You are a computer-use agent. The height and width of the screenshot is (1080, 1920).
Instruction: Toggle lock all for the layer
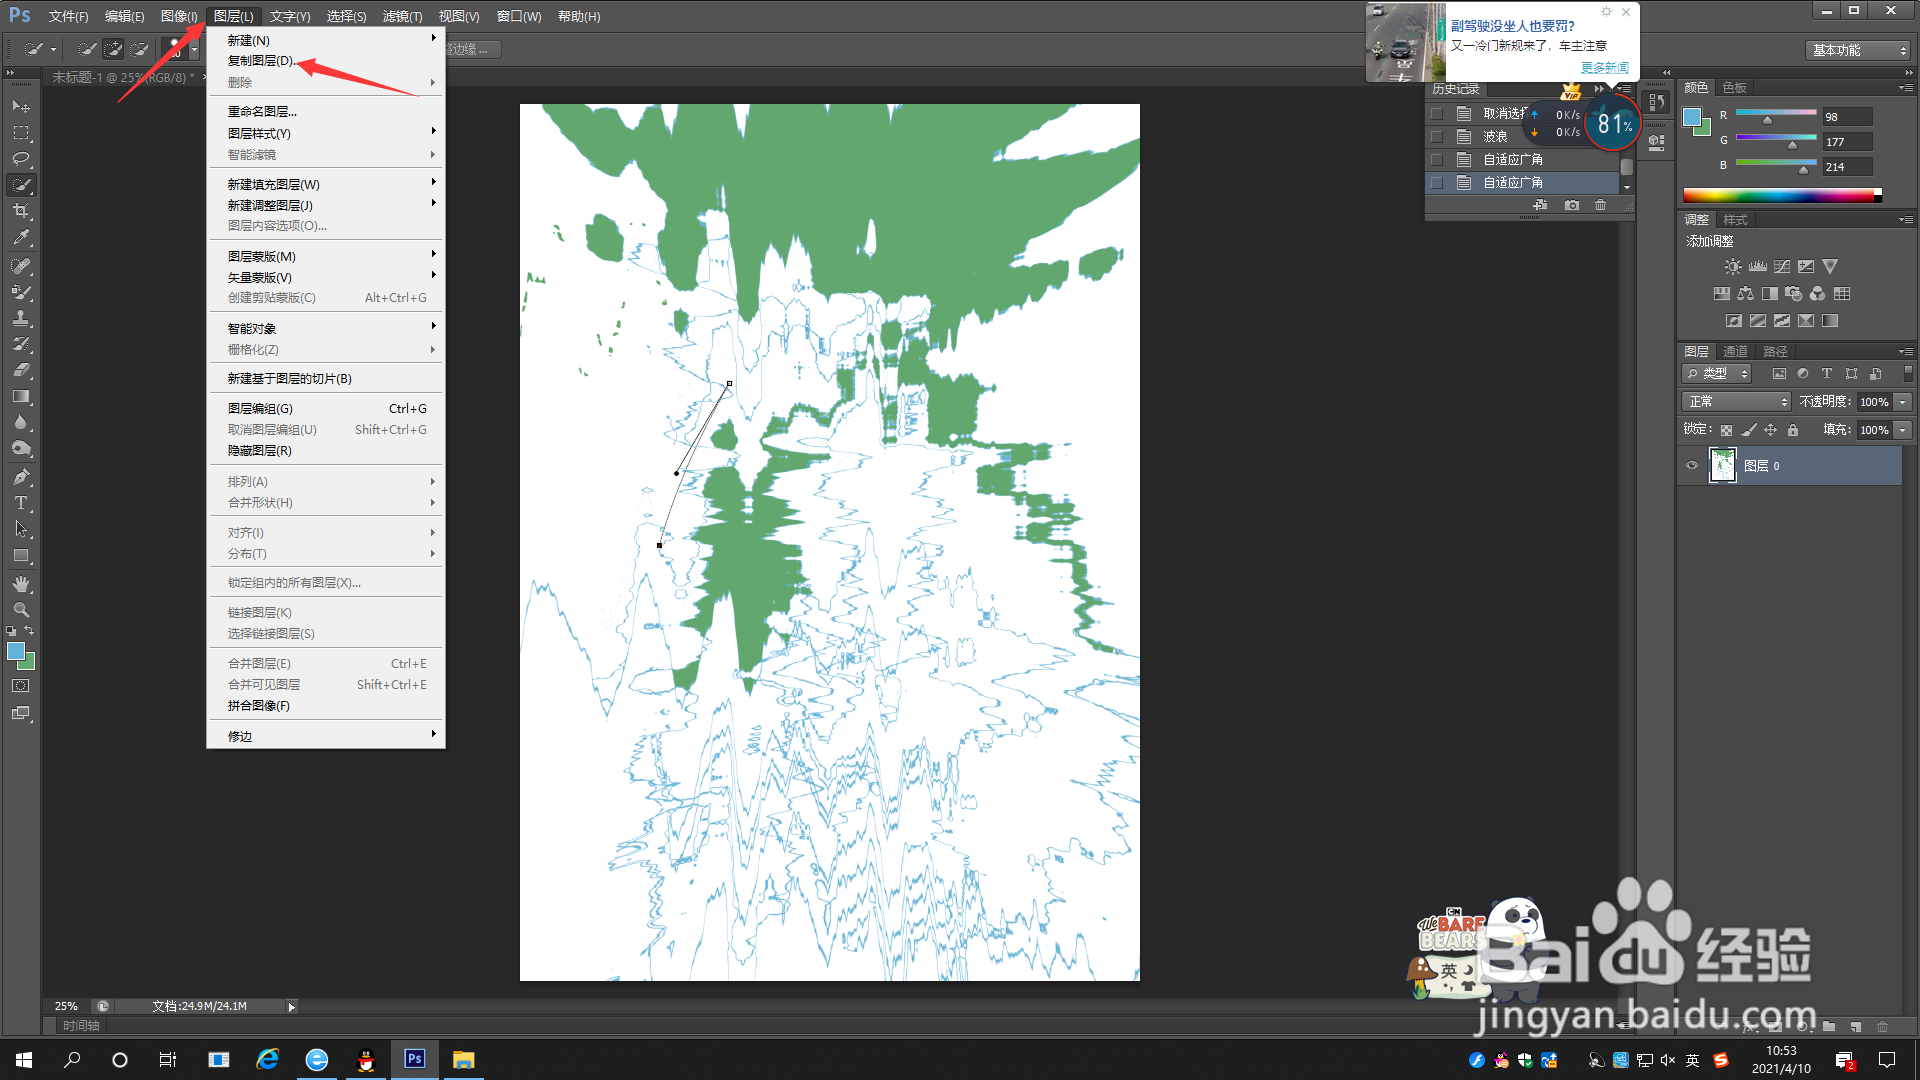click(x=1793, y=430)
